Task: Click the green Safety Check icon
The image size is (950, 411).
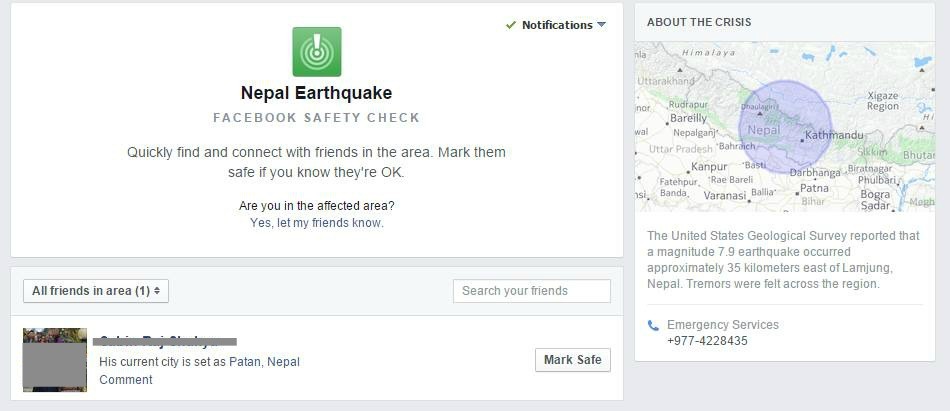Action: [x=316, y=52]
